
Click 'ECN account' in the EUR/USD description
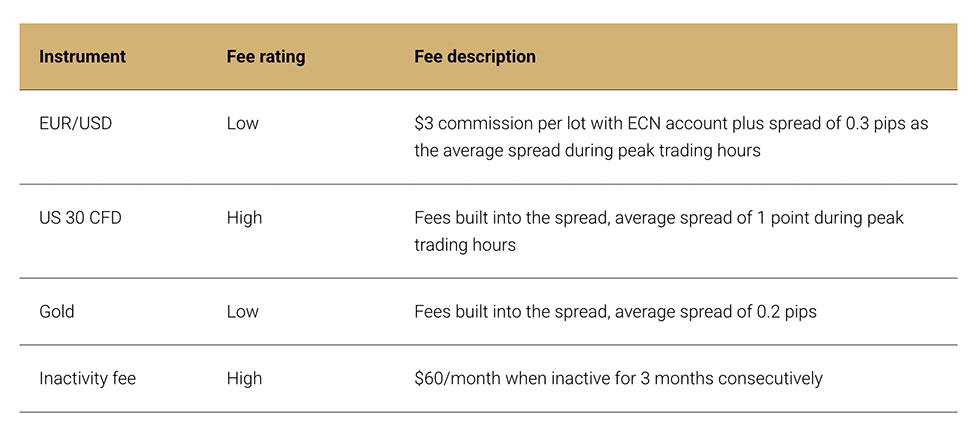point(674,123)
